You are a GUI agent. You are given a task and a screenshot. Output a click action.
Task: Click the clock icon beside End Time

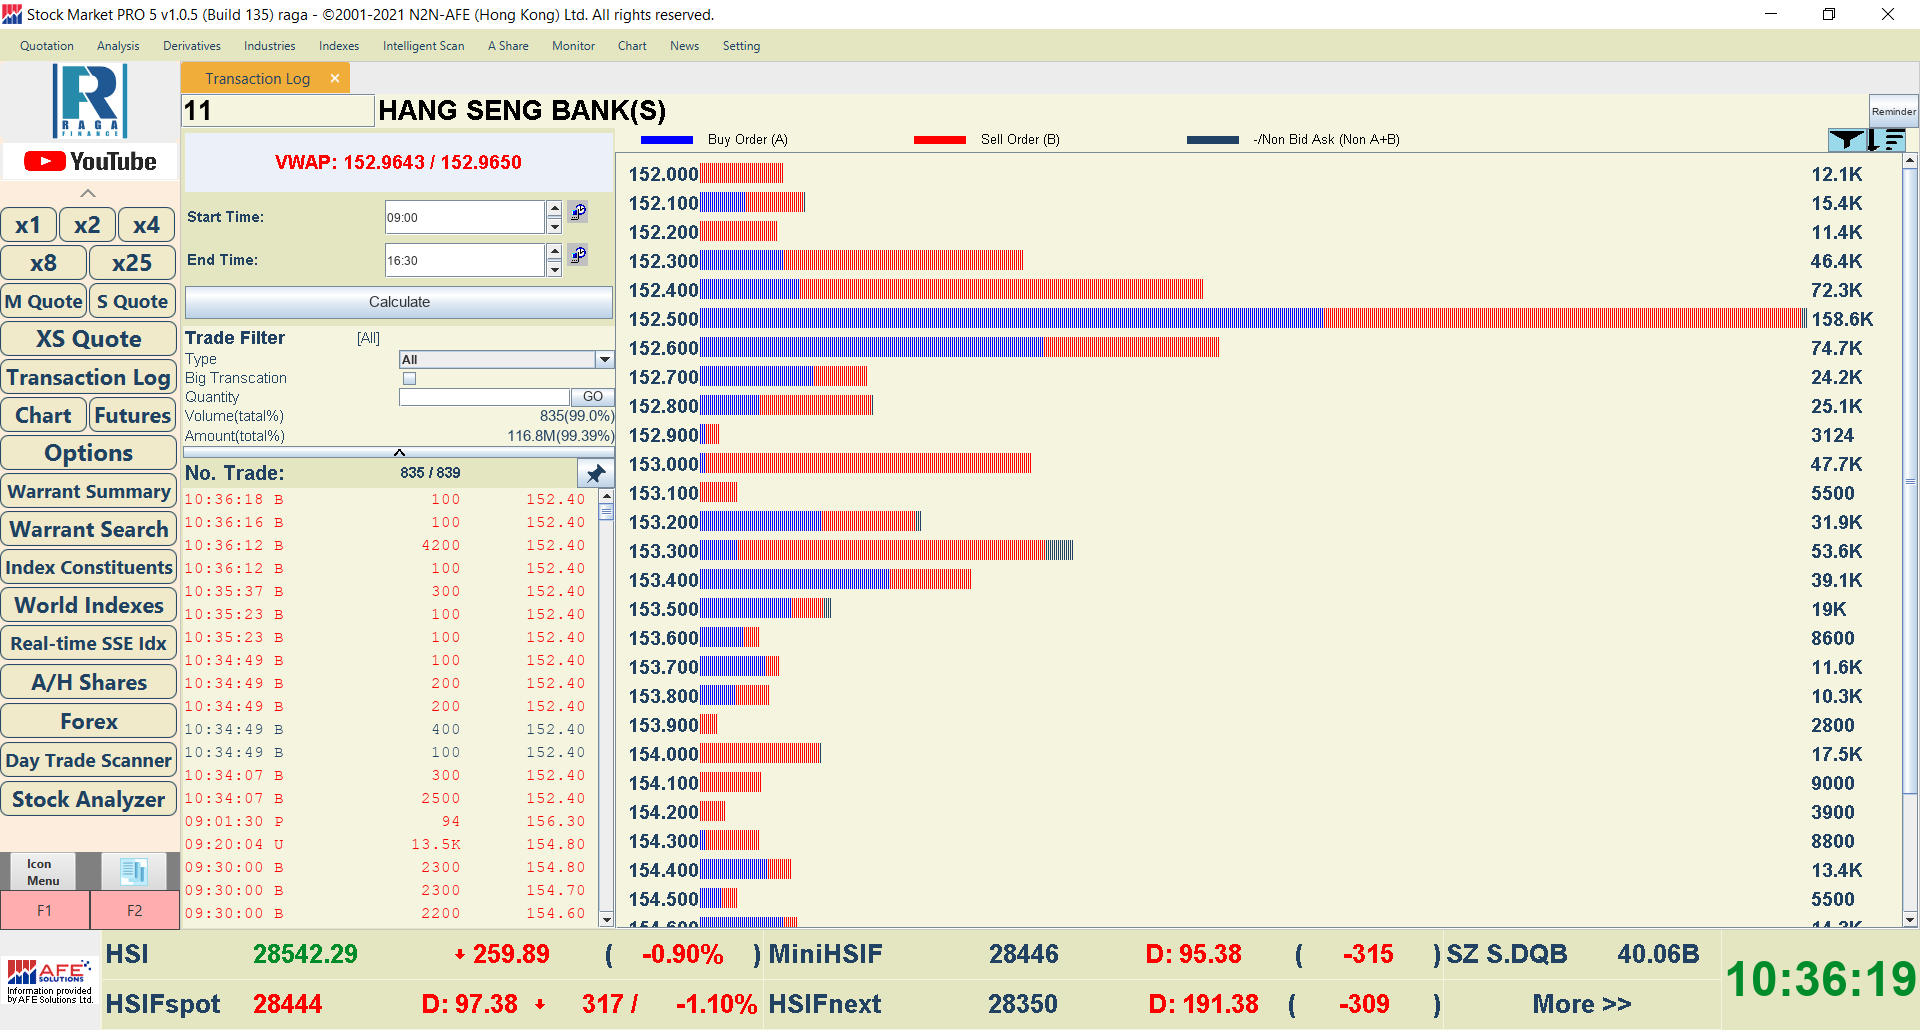click(x=578, y=255)
